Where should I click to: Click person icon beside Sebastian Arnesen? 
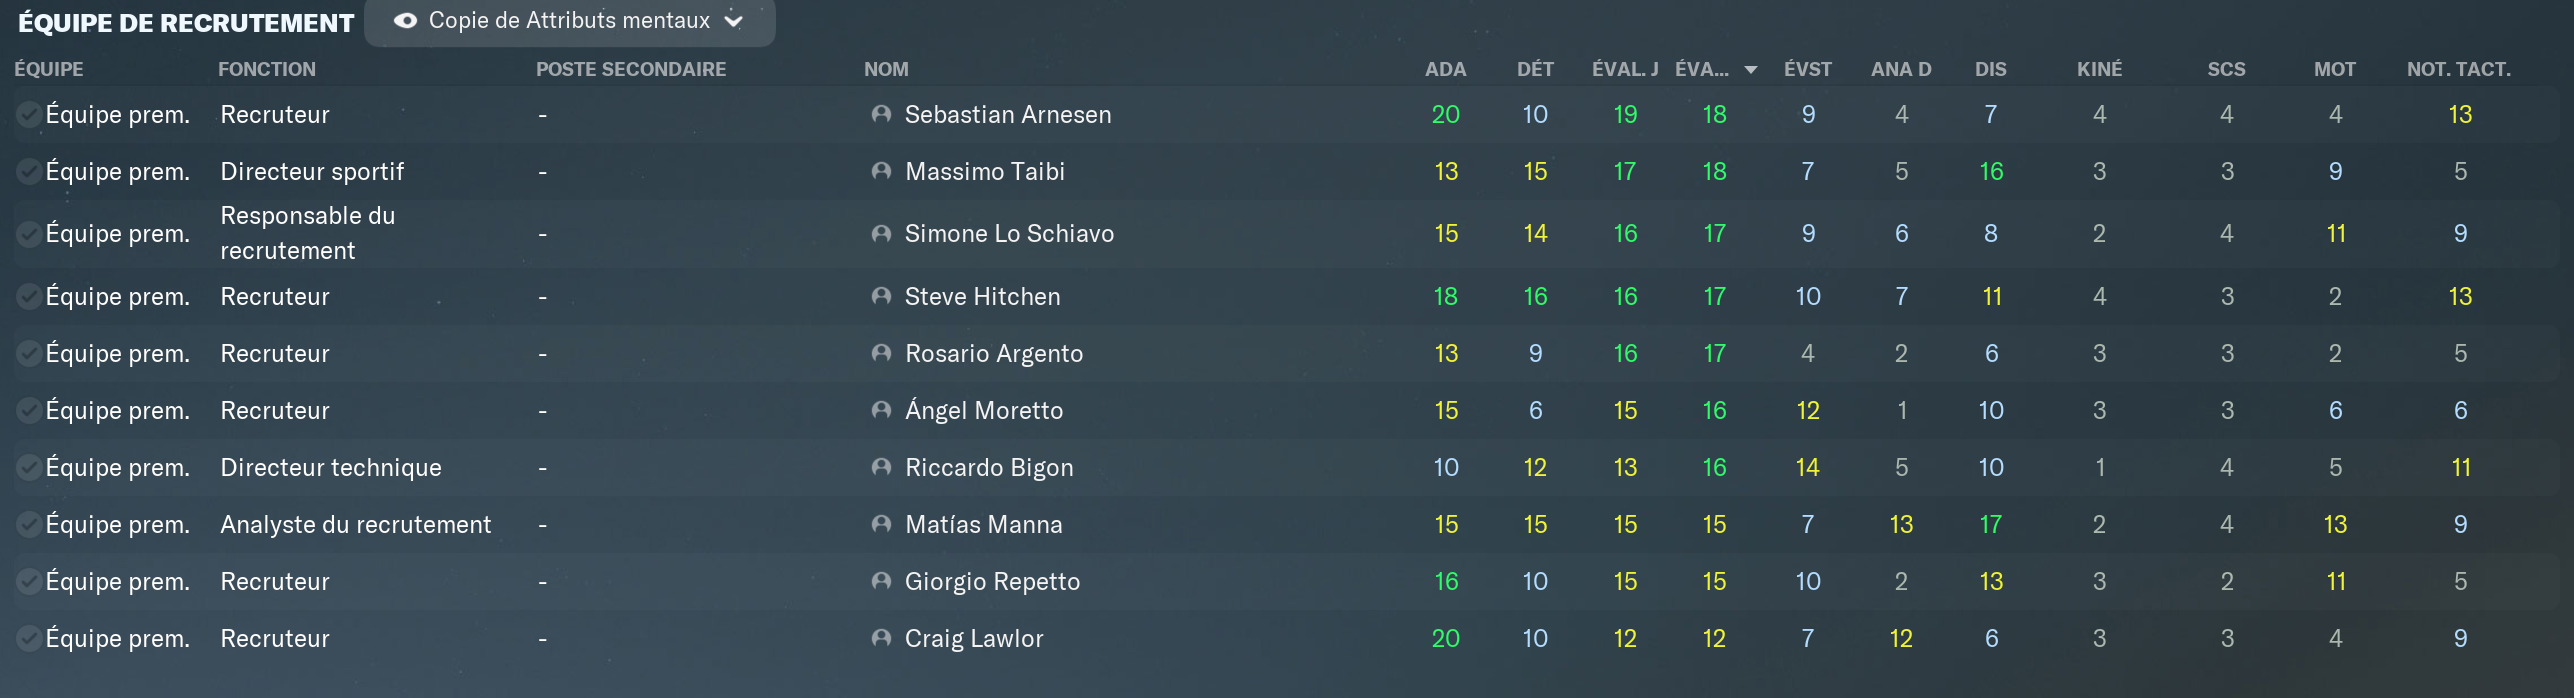pyautogui.click(x=881, y=114)
